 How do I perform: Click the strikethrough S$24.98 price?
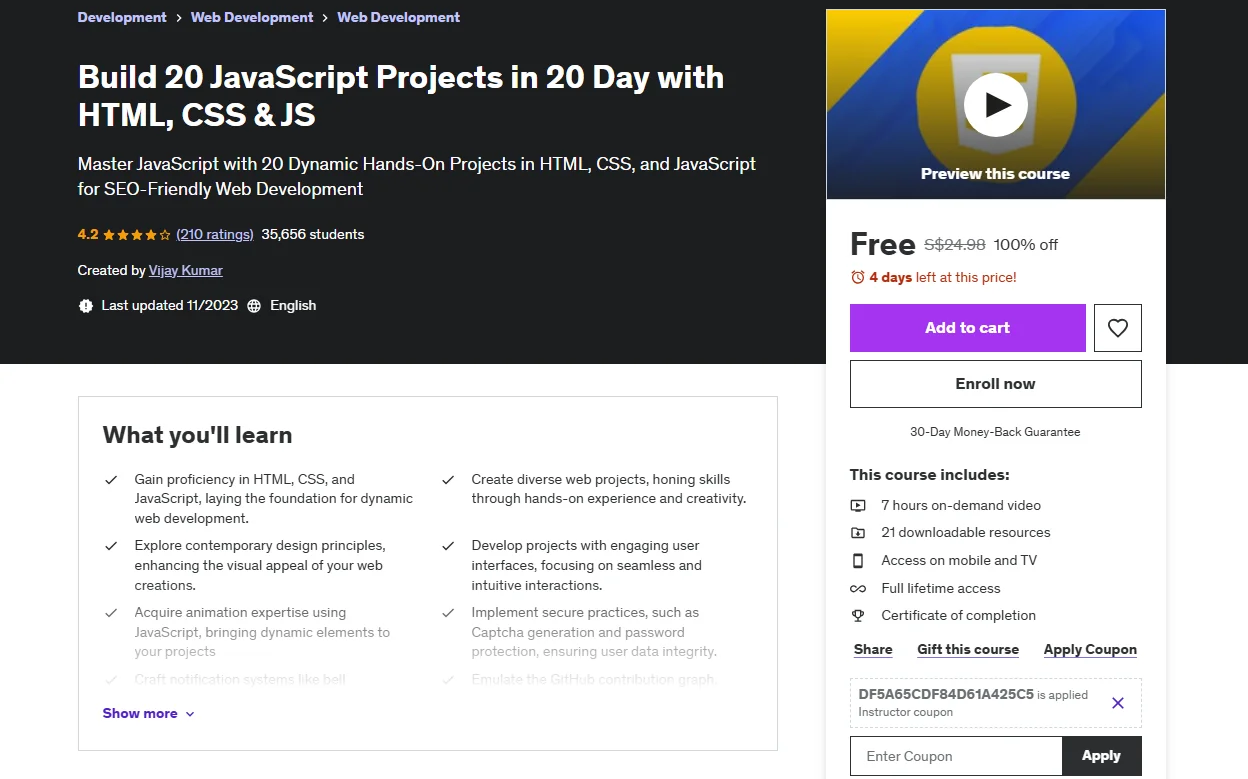[955, 244]
